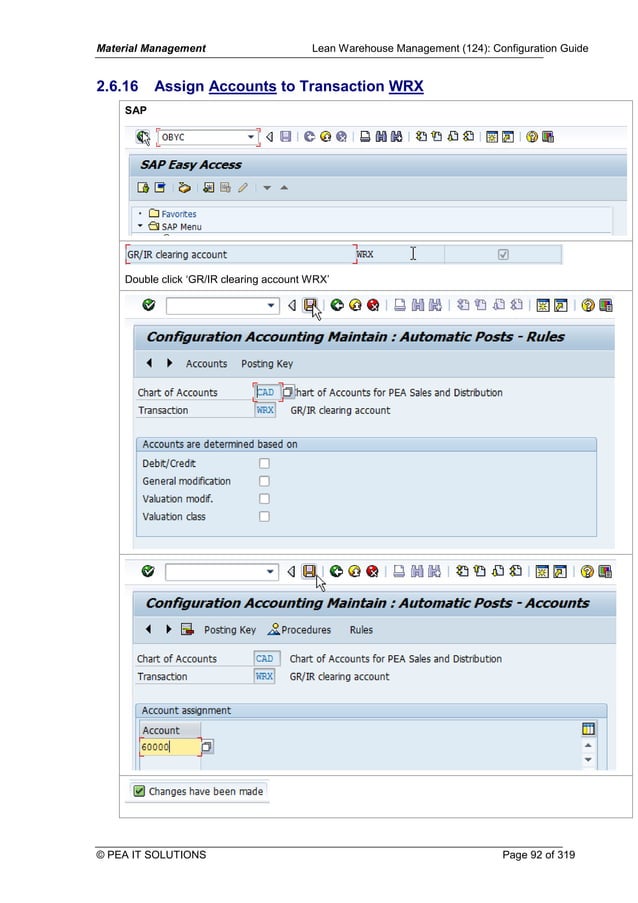638x903 pixels.
Task: Click Help icon on Rules screen toolbar
Action: pos(587,305)
